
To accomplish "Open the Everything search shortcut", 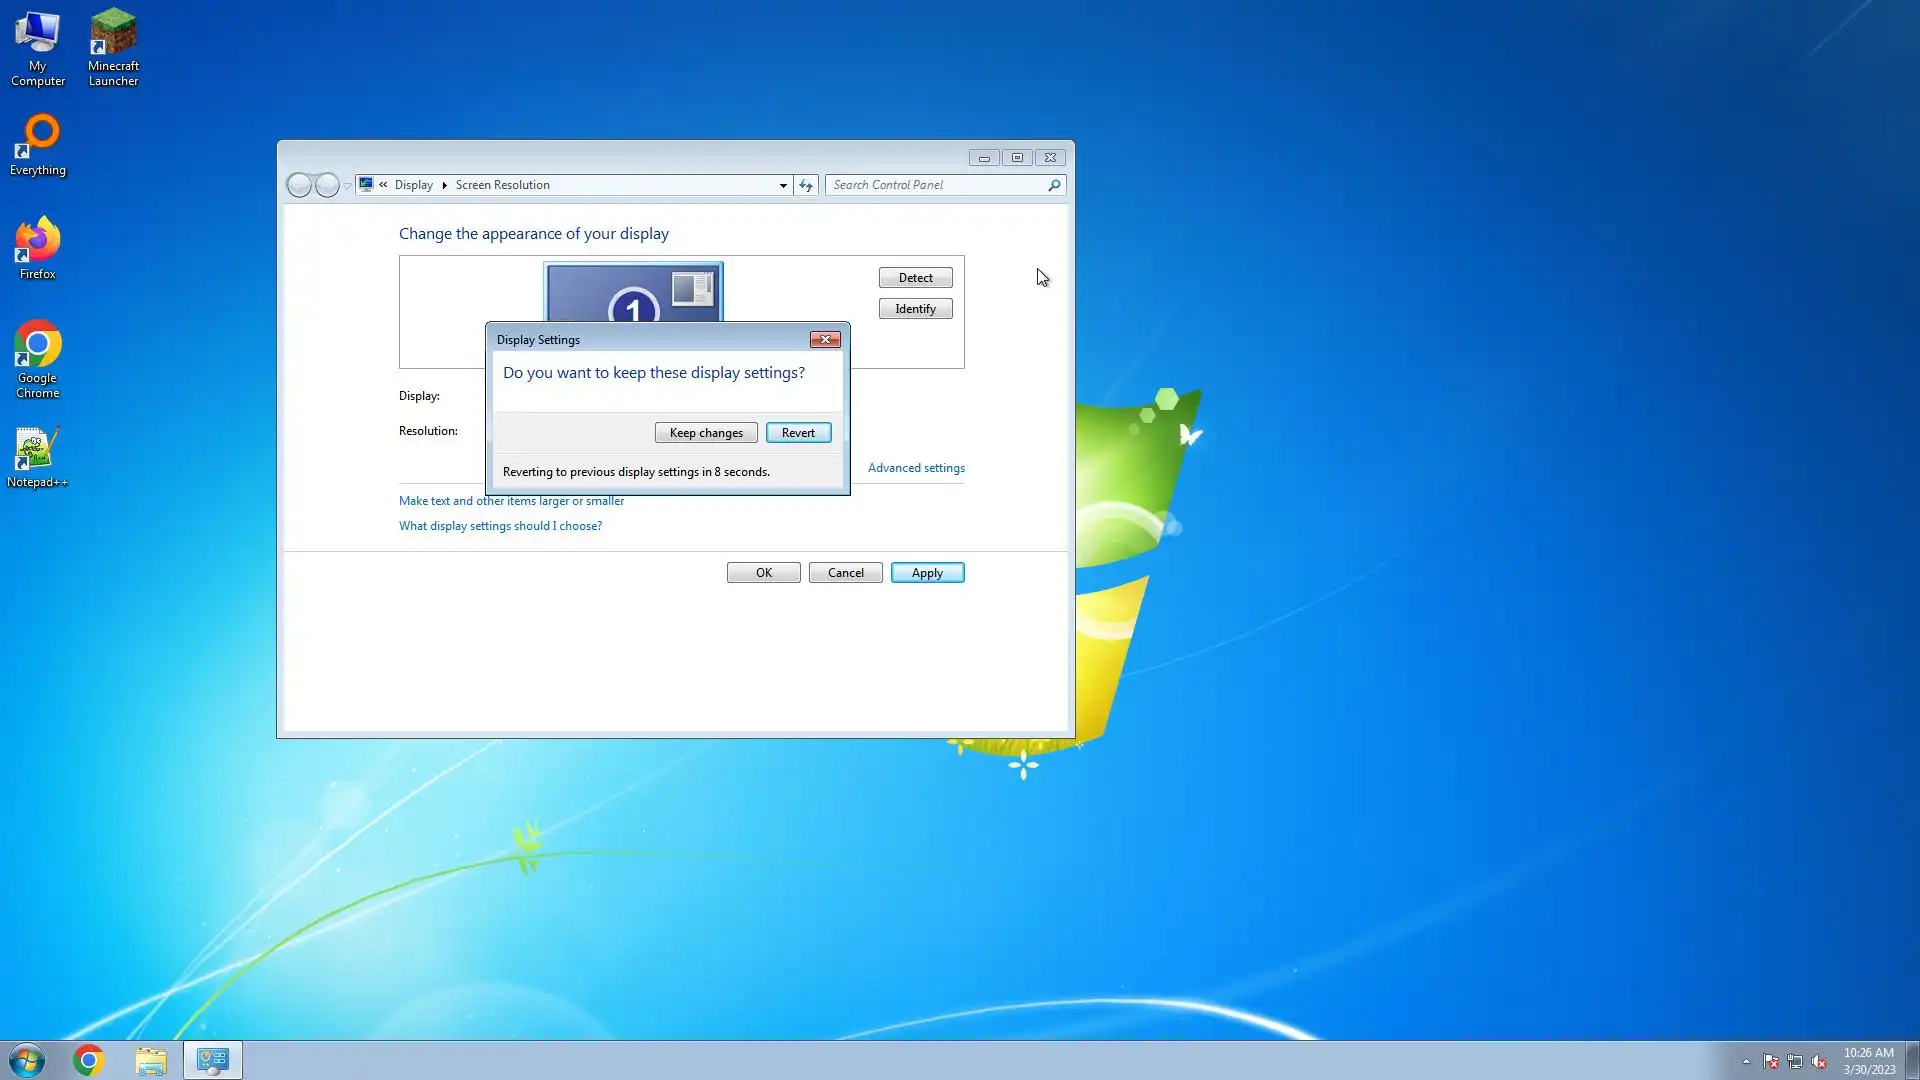I will 38,144.
